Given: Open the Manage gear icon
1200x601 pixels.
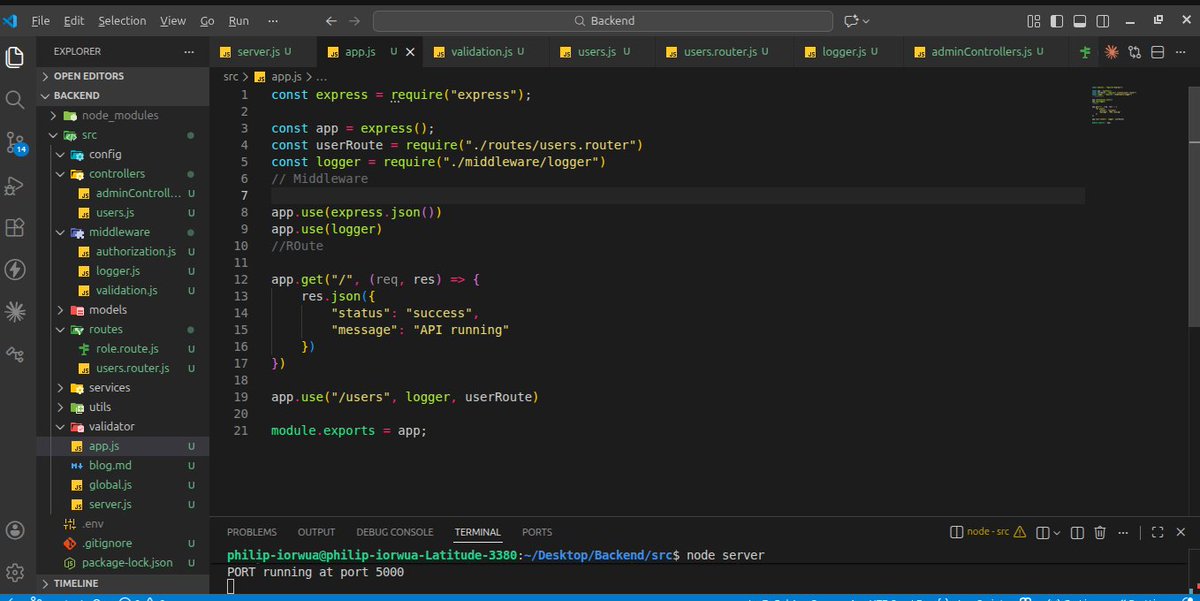Looking at the screenshot, I should (x=15, y=573).
